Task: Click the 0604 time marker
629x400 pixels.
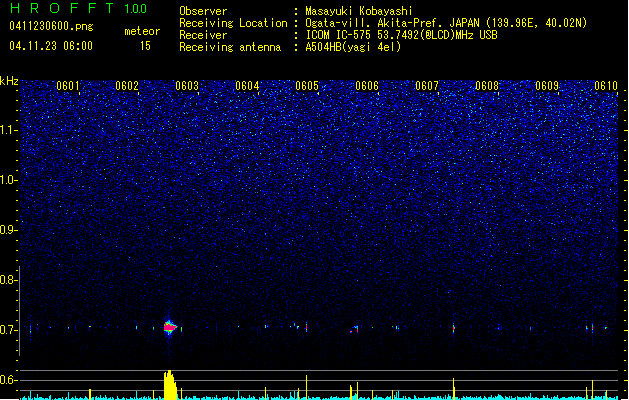Action: pos(247,86)
